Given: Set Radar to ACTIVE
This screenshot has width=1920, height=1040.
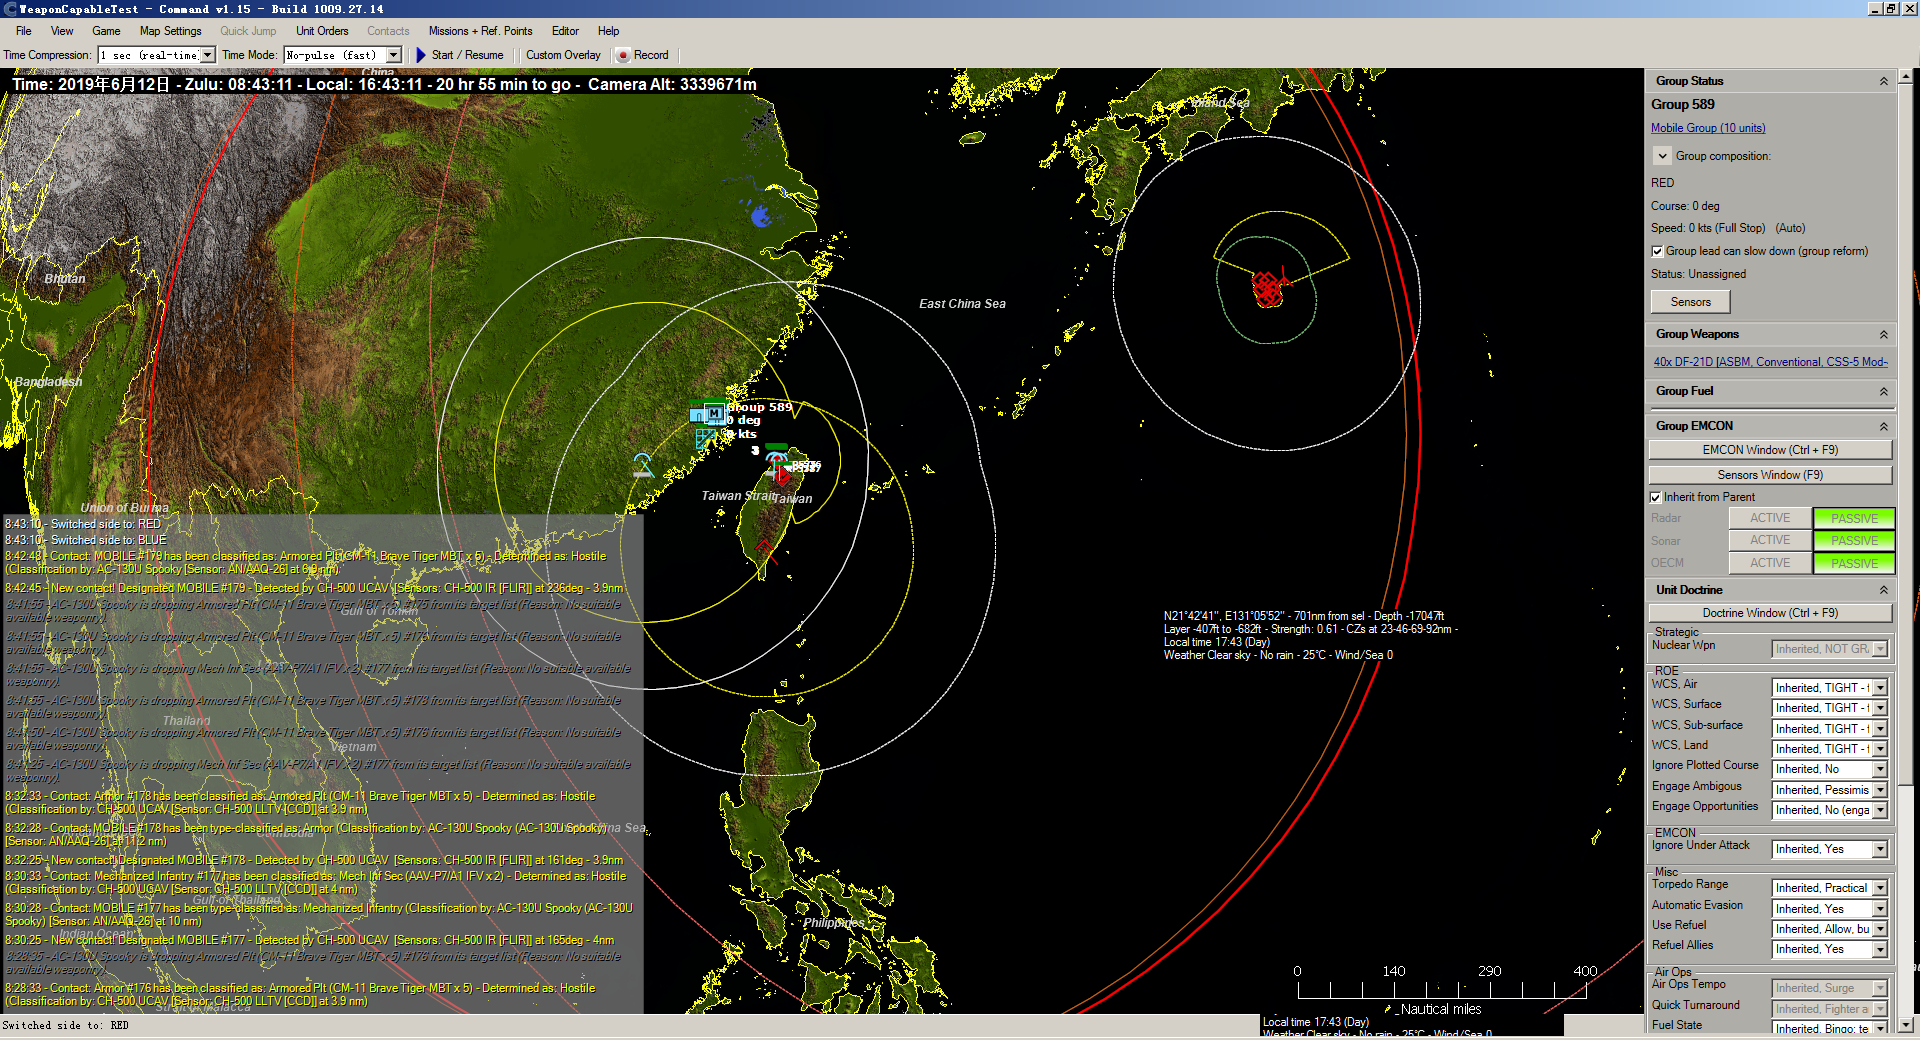Looking at the screenshot, I should coord(1770,518).
